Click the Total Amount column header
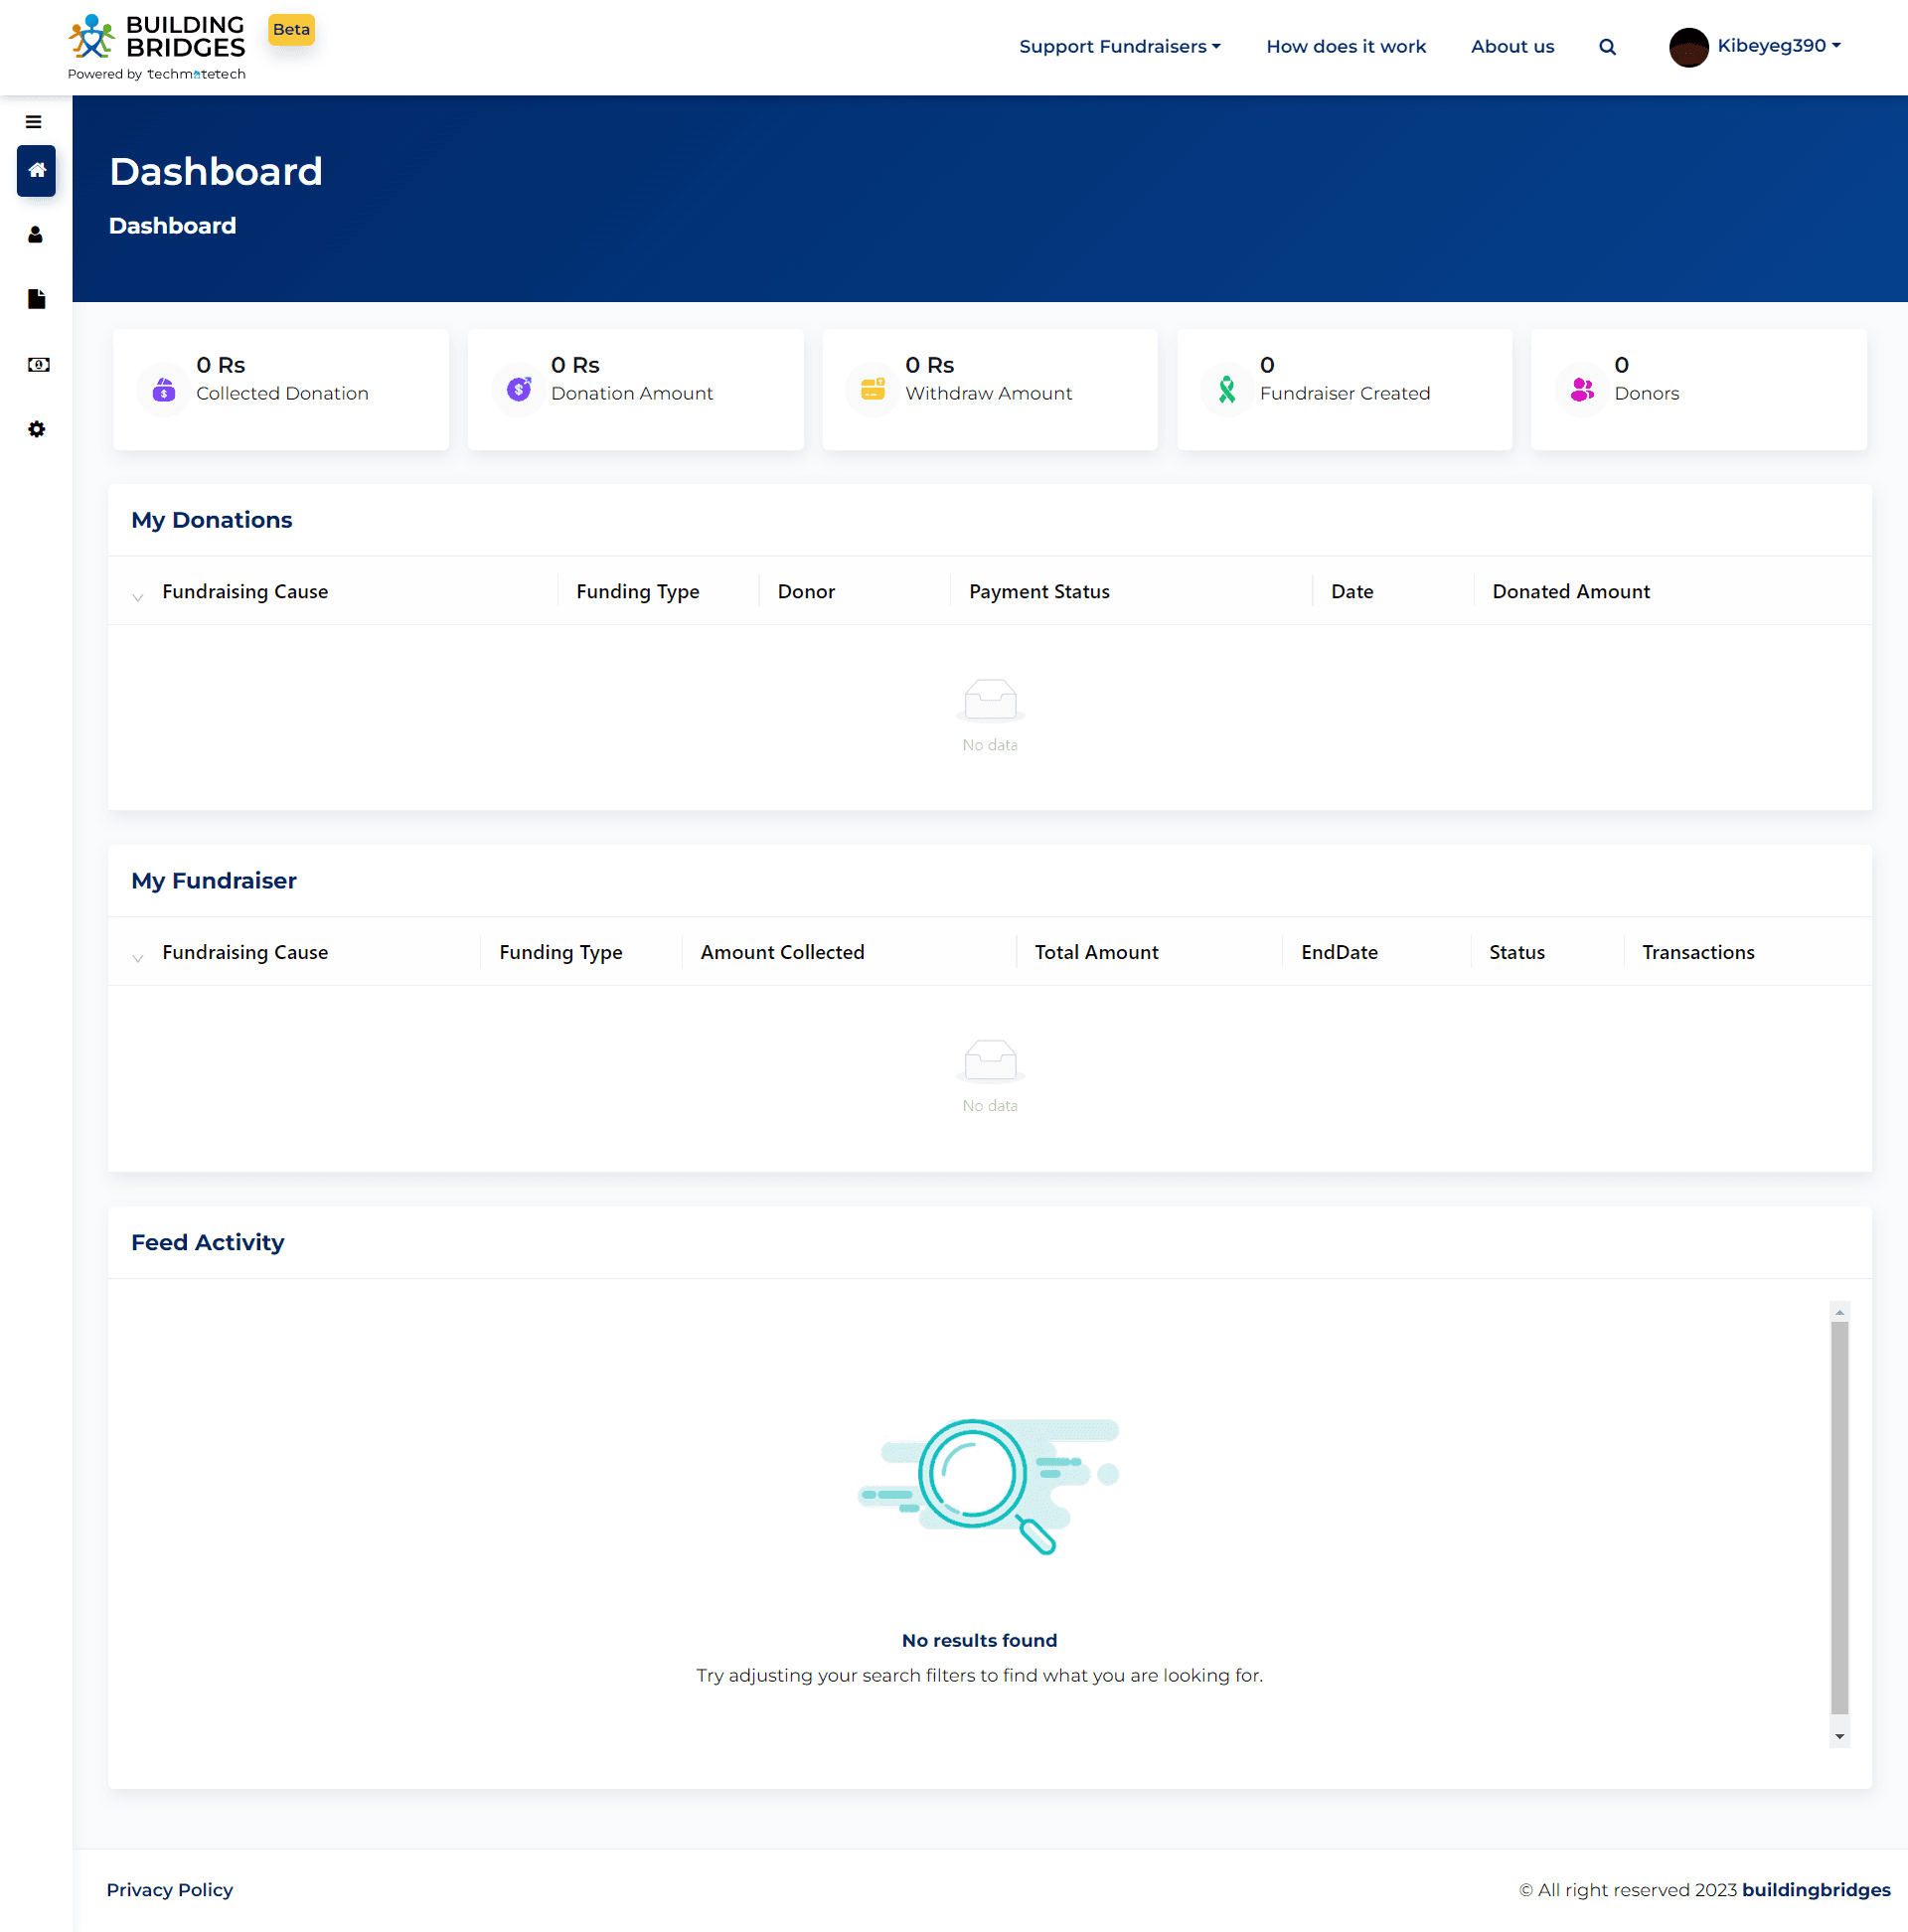 tap(1096, 953)
